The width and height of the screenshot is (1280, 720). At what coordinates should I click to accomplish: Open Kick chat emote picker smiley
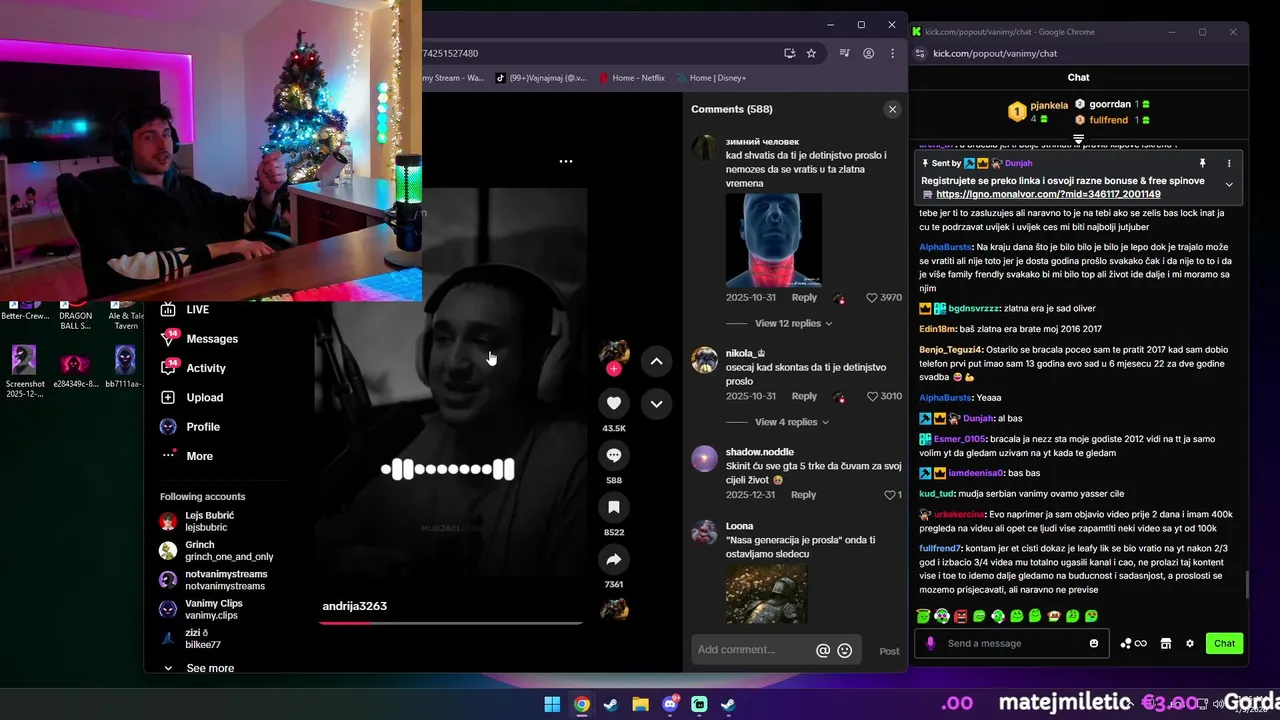point(1094,643)
